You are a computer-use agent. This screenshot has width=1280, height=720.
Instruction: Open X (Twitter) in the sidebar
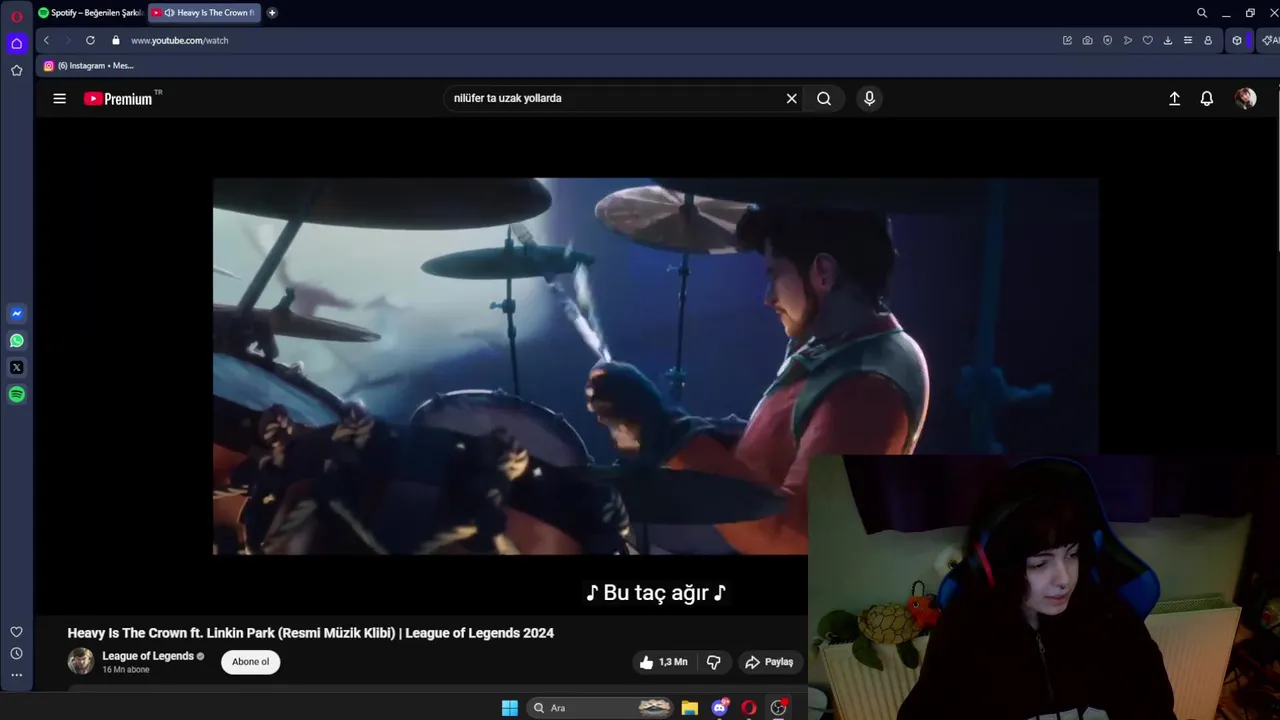(16, 367)
